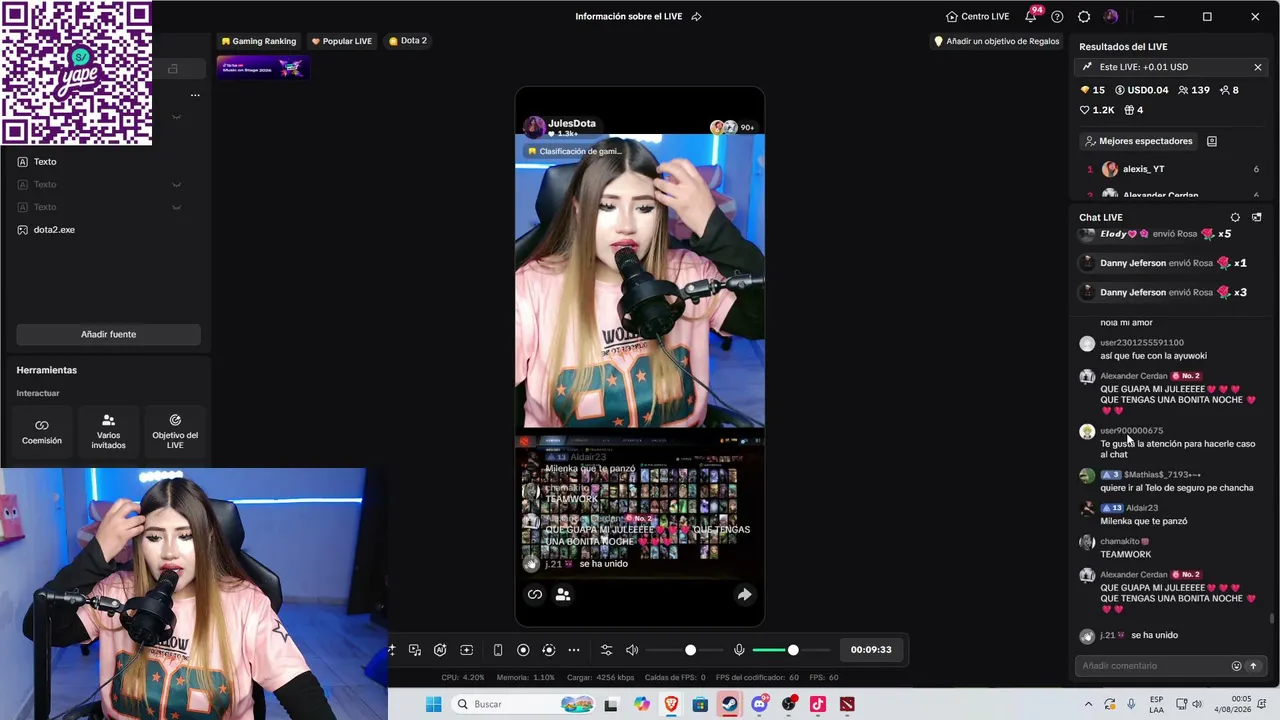Click the AI tools toolbar icon
Viewport: 1280px width, 720px height.
point(440,650)
